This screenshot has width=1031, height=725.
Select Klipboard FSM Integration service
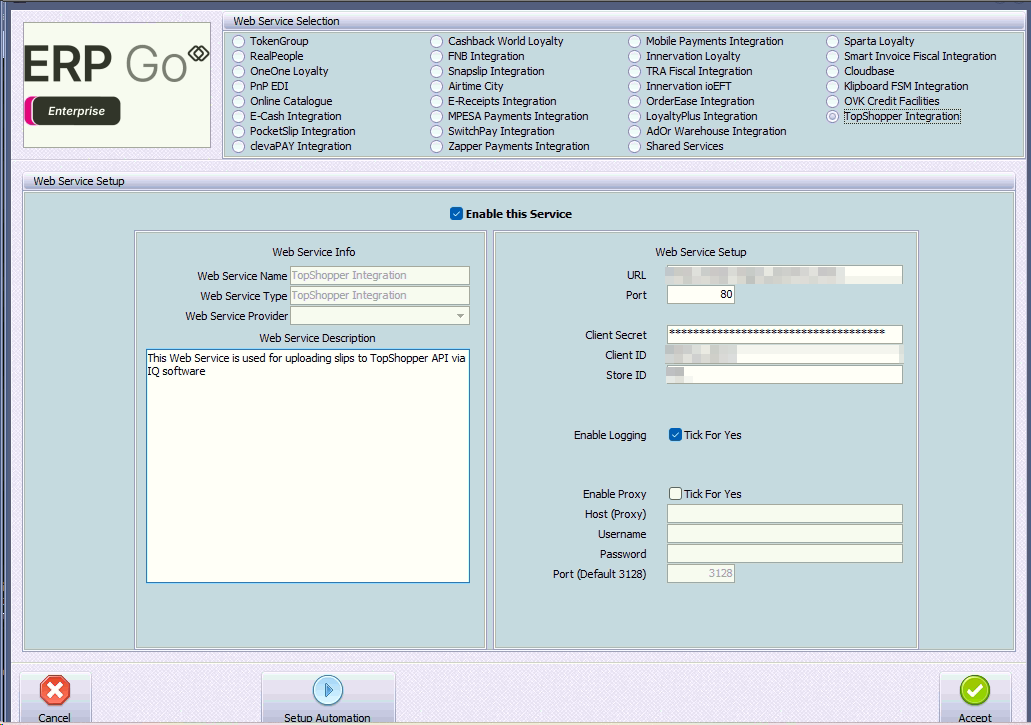tap(834, 87)
